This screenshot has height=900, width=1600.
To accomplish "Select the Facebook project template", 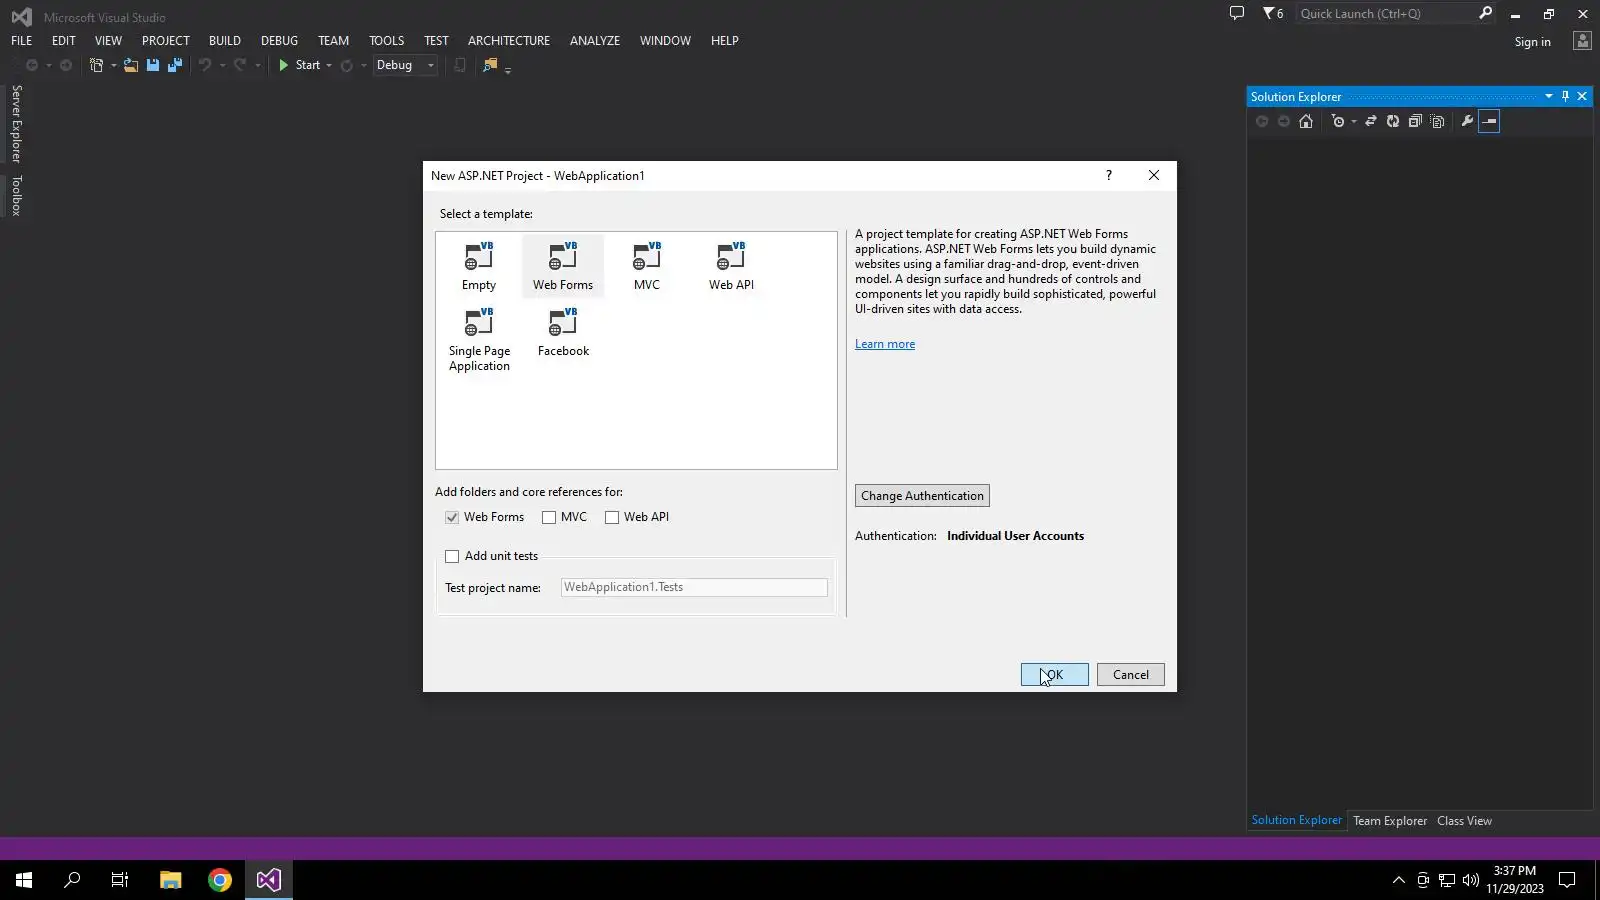I will click(563, 333).
